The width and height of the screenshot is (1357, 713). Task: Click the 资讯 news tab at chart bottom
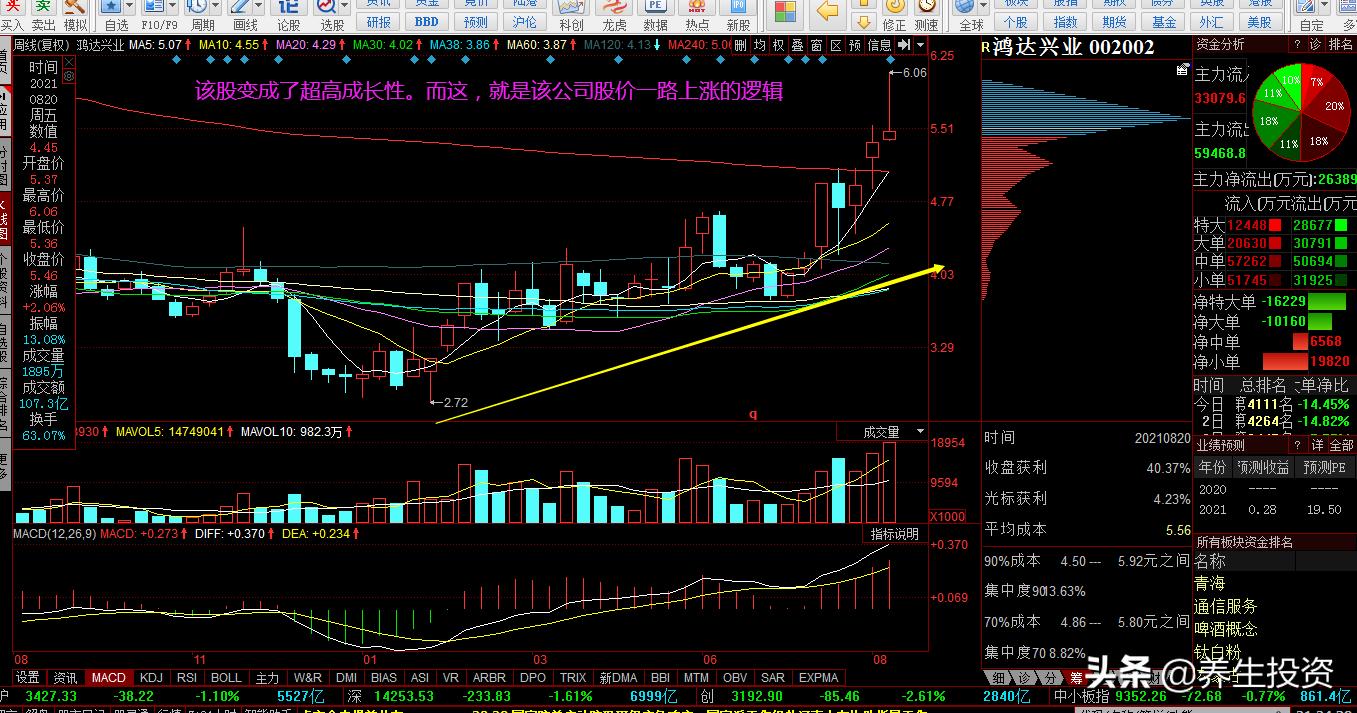click(66, 677)
